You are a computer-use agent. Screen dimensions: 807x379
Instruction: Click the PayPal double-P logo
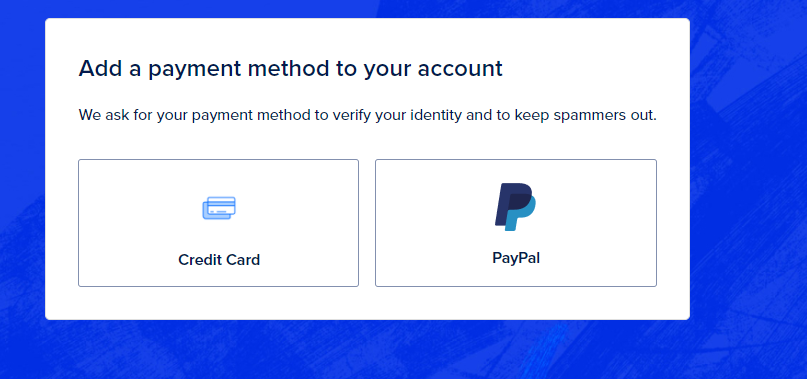(515, 206)
